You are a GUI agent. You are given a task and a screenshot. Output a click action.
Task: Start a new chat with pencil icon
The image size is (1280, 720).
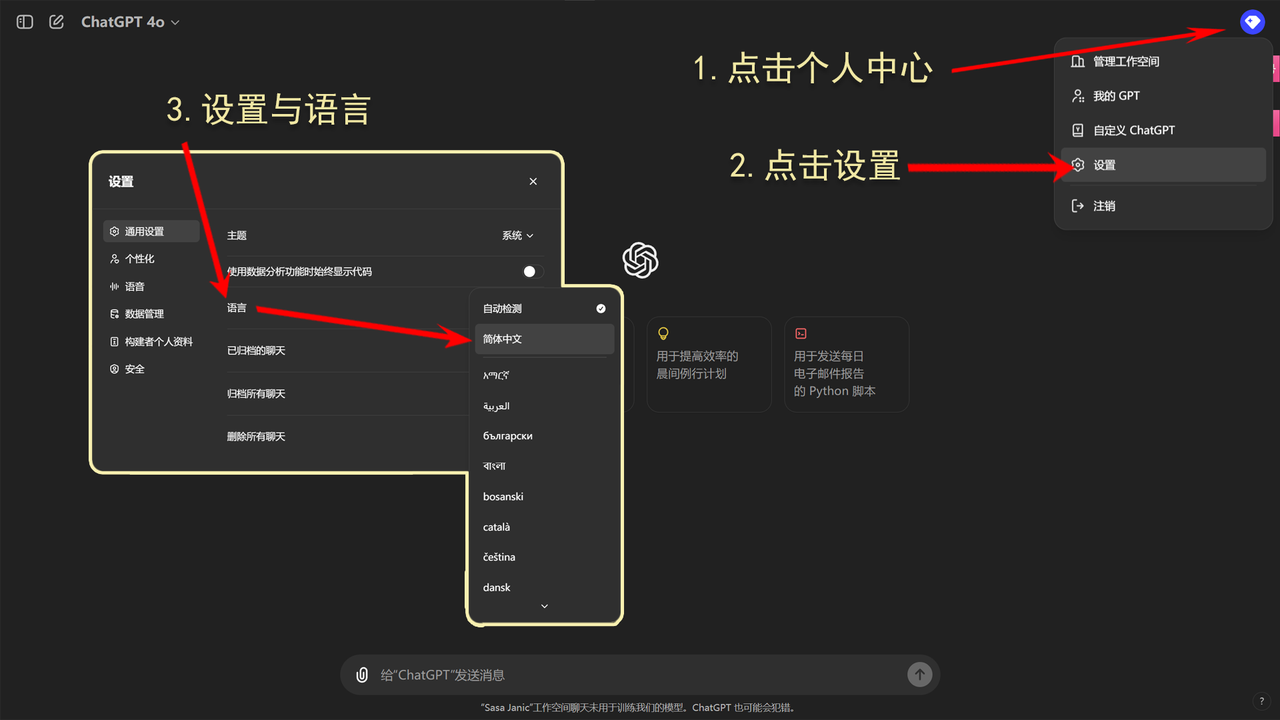click(56, 21)
